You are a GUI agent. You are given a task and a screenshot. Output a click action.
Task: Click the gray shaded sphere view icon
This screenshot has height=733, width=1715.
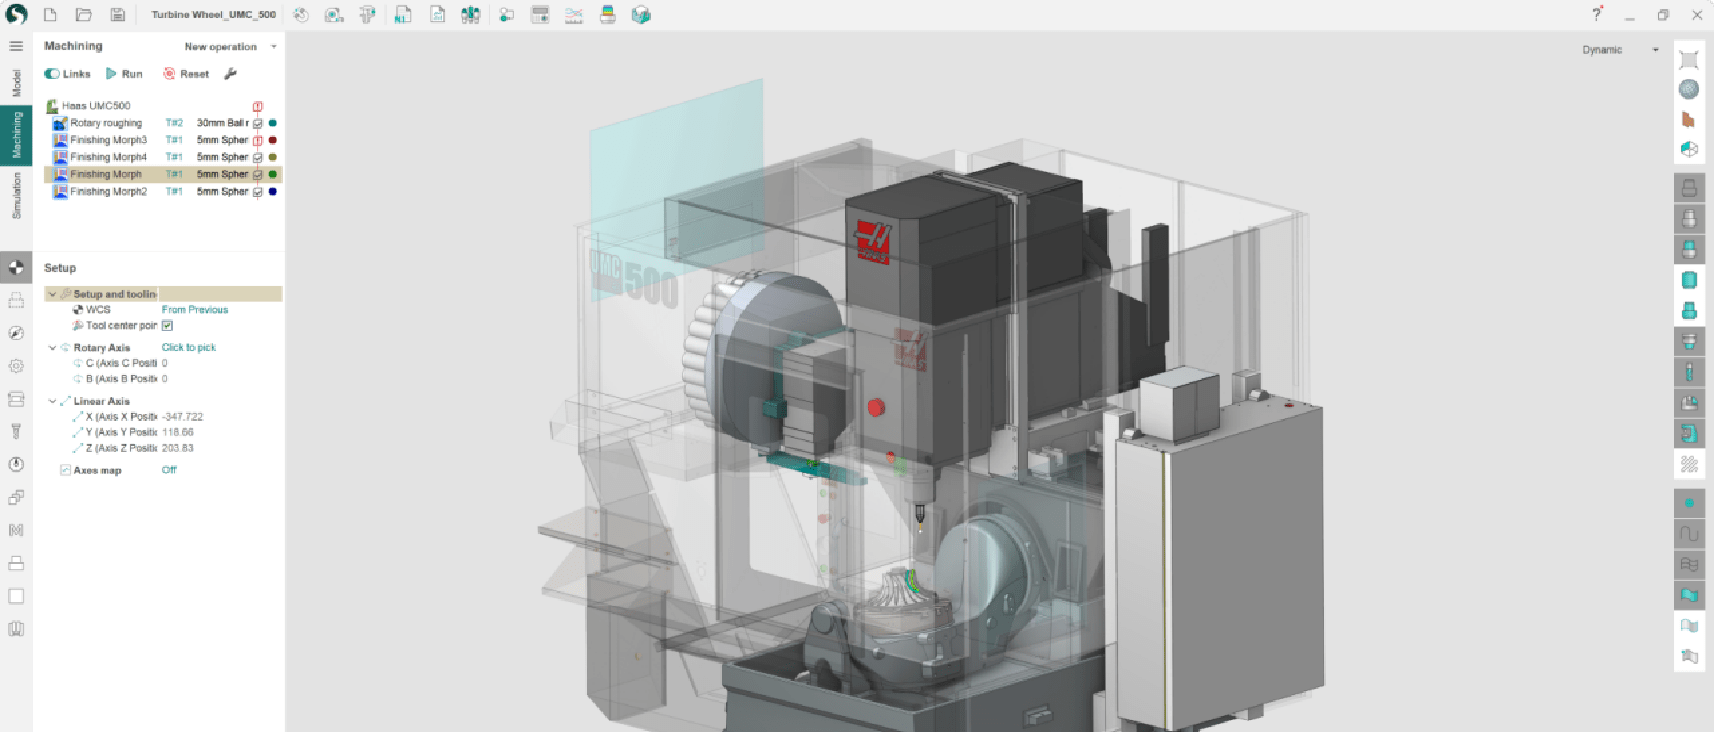[1689, 89]
